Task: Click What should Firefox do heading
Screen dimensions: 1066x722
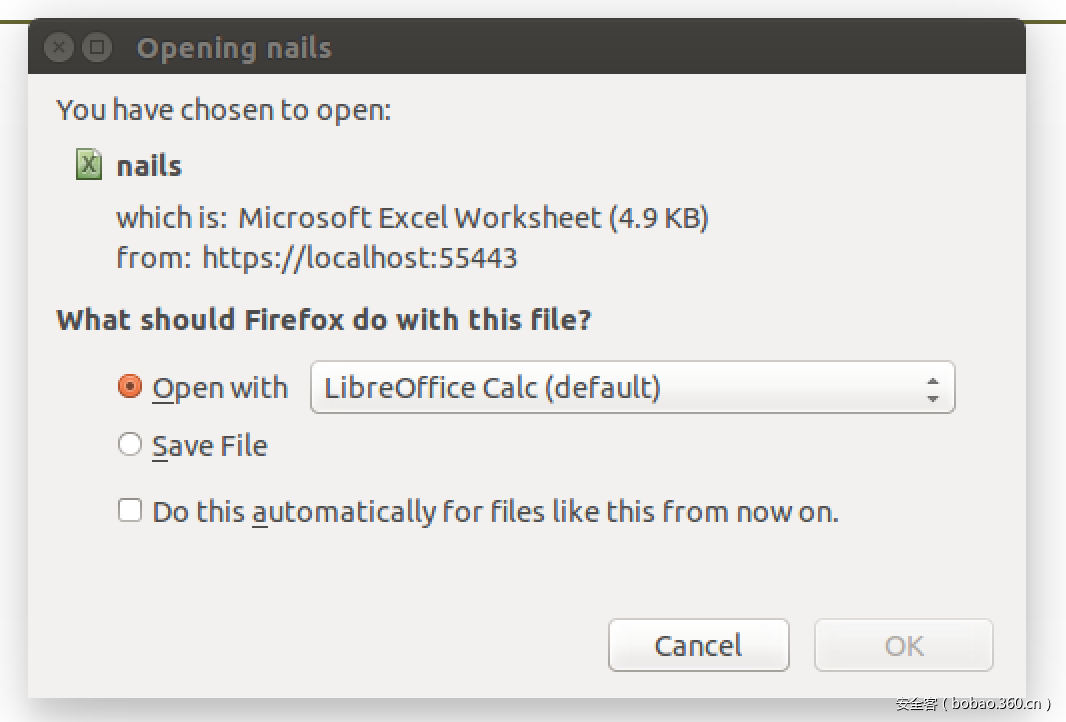Action: [x=324, y=320]
